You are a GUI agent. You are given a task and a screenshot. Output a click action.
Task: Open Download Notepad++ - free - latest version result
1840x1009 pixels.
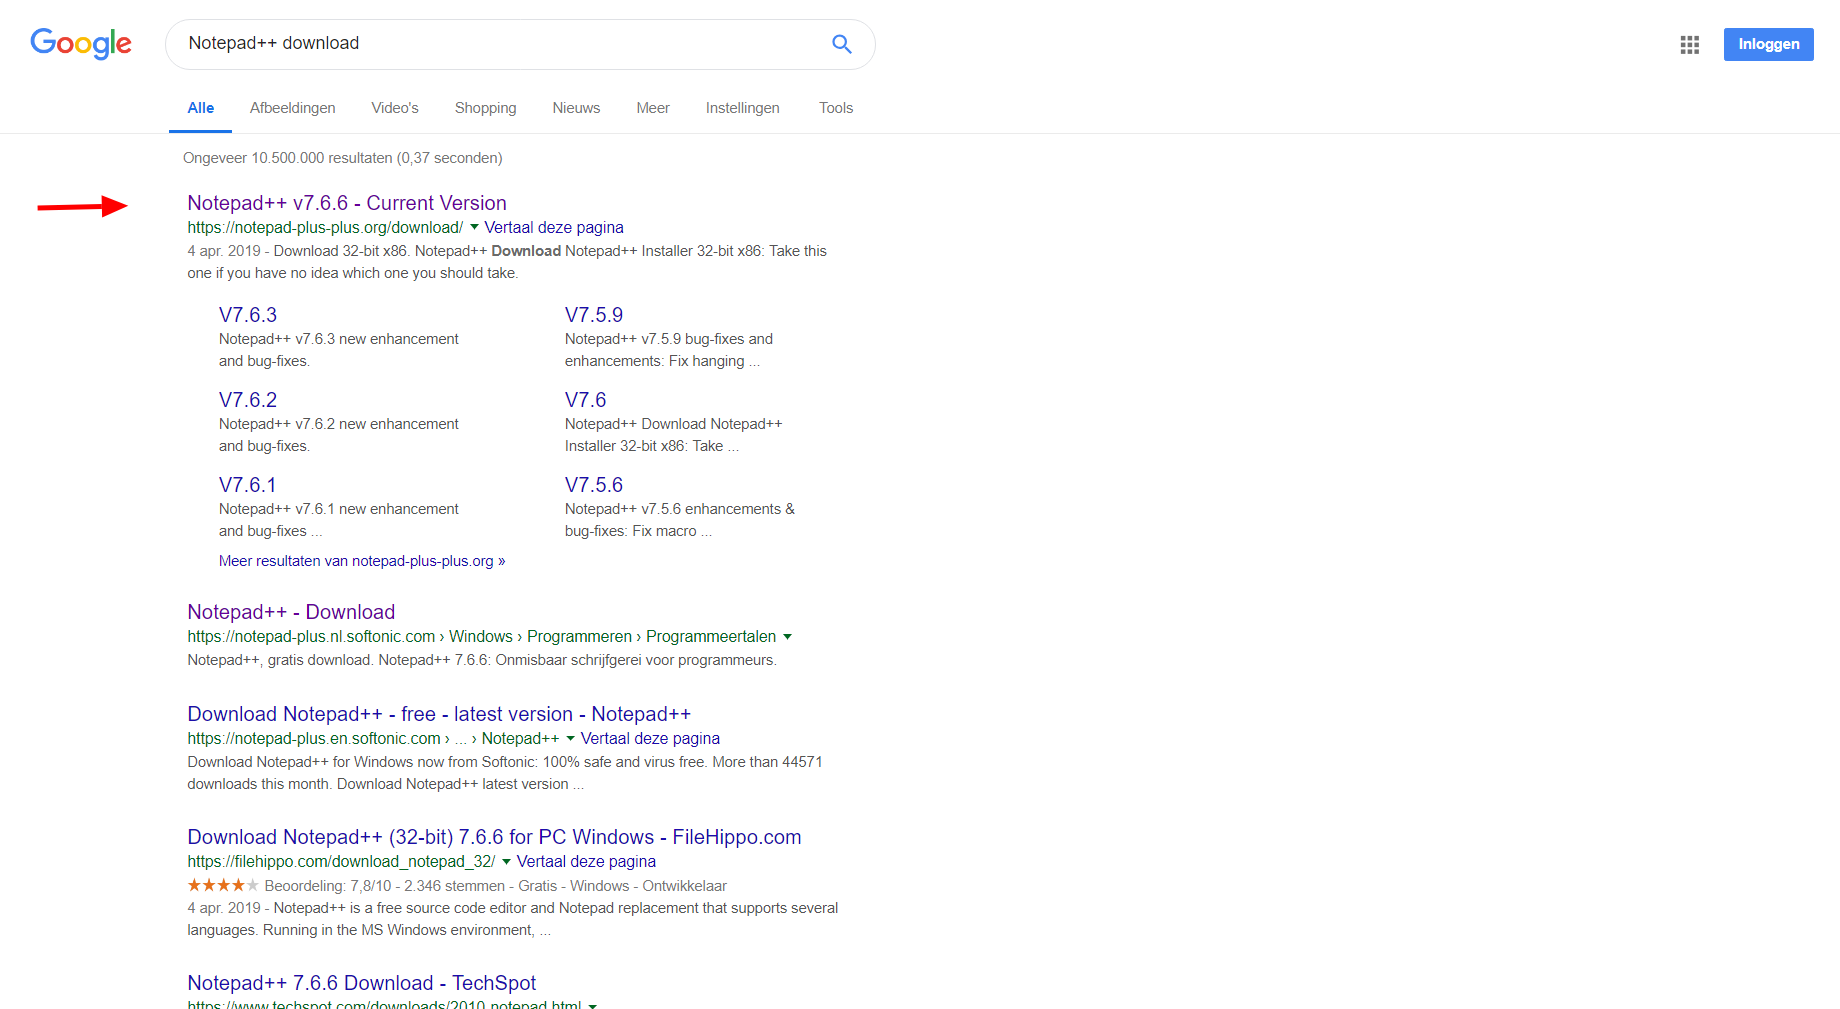439,714
